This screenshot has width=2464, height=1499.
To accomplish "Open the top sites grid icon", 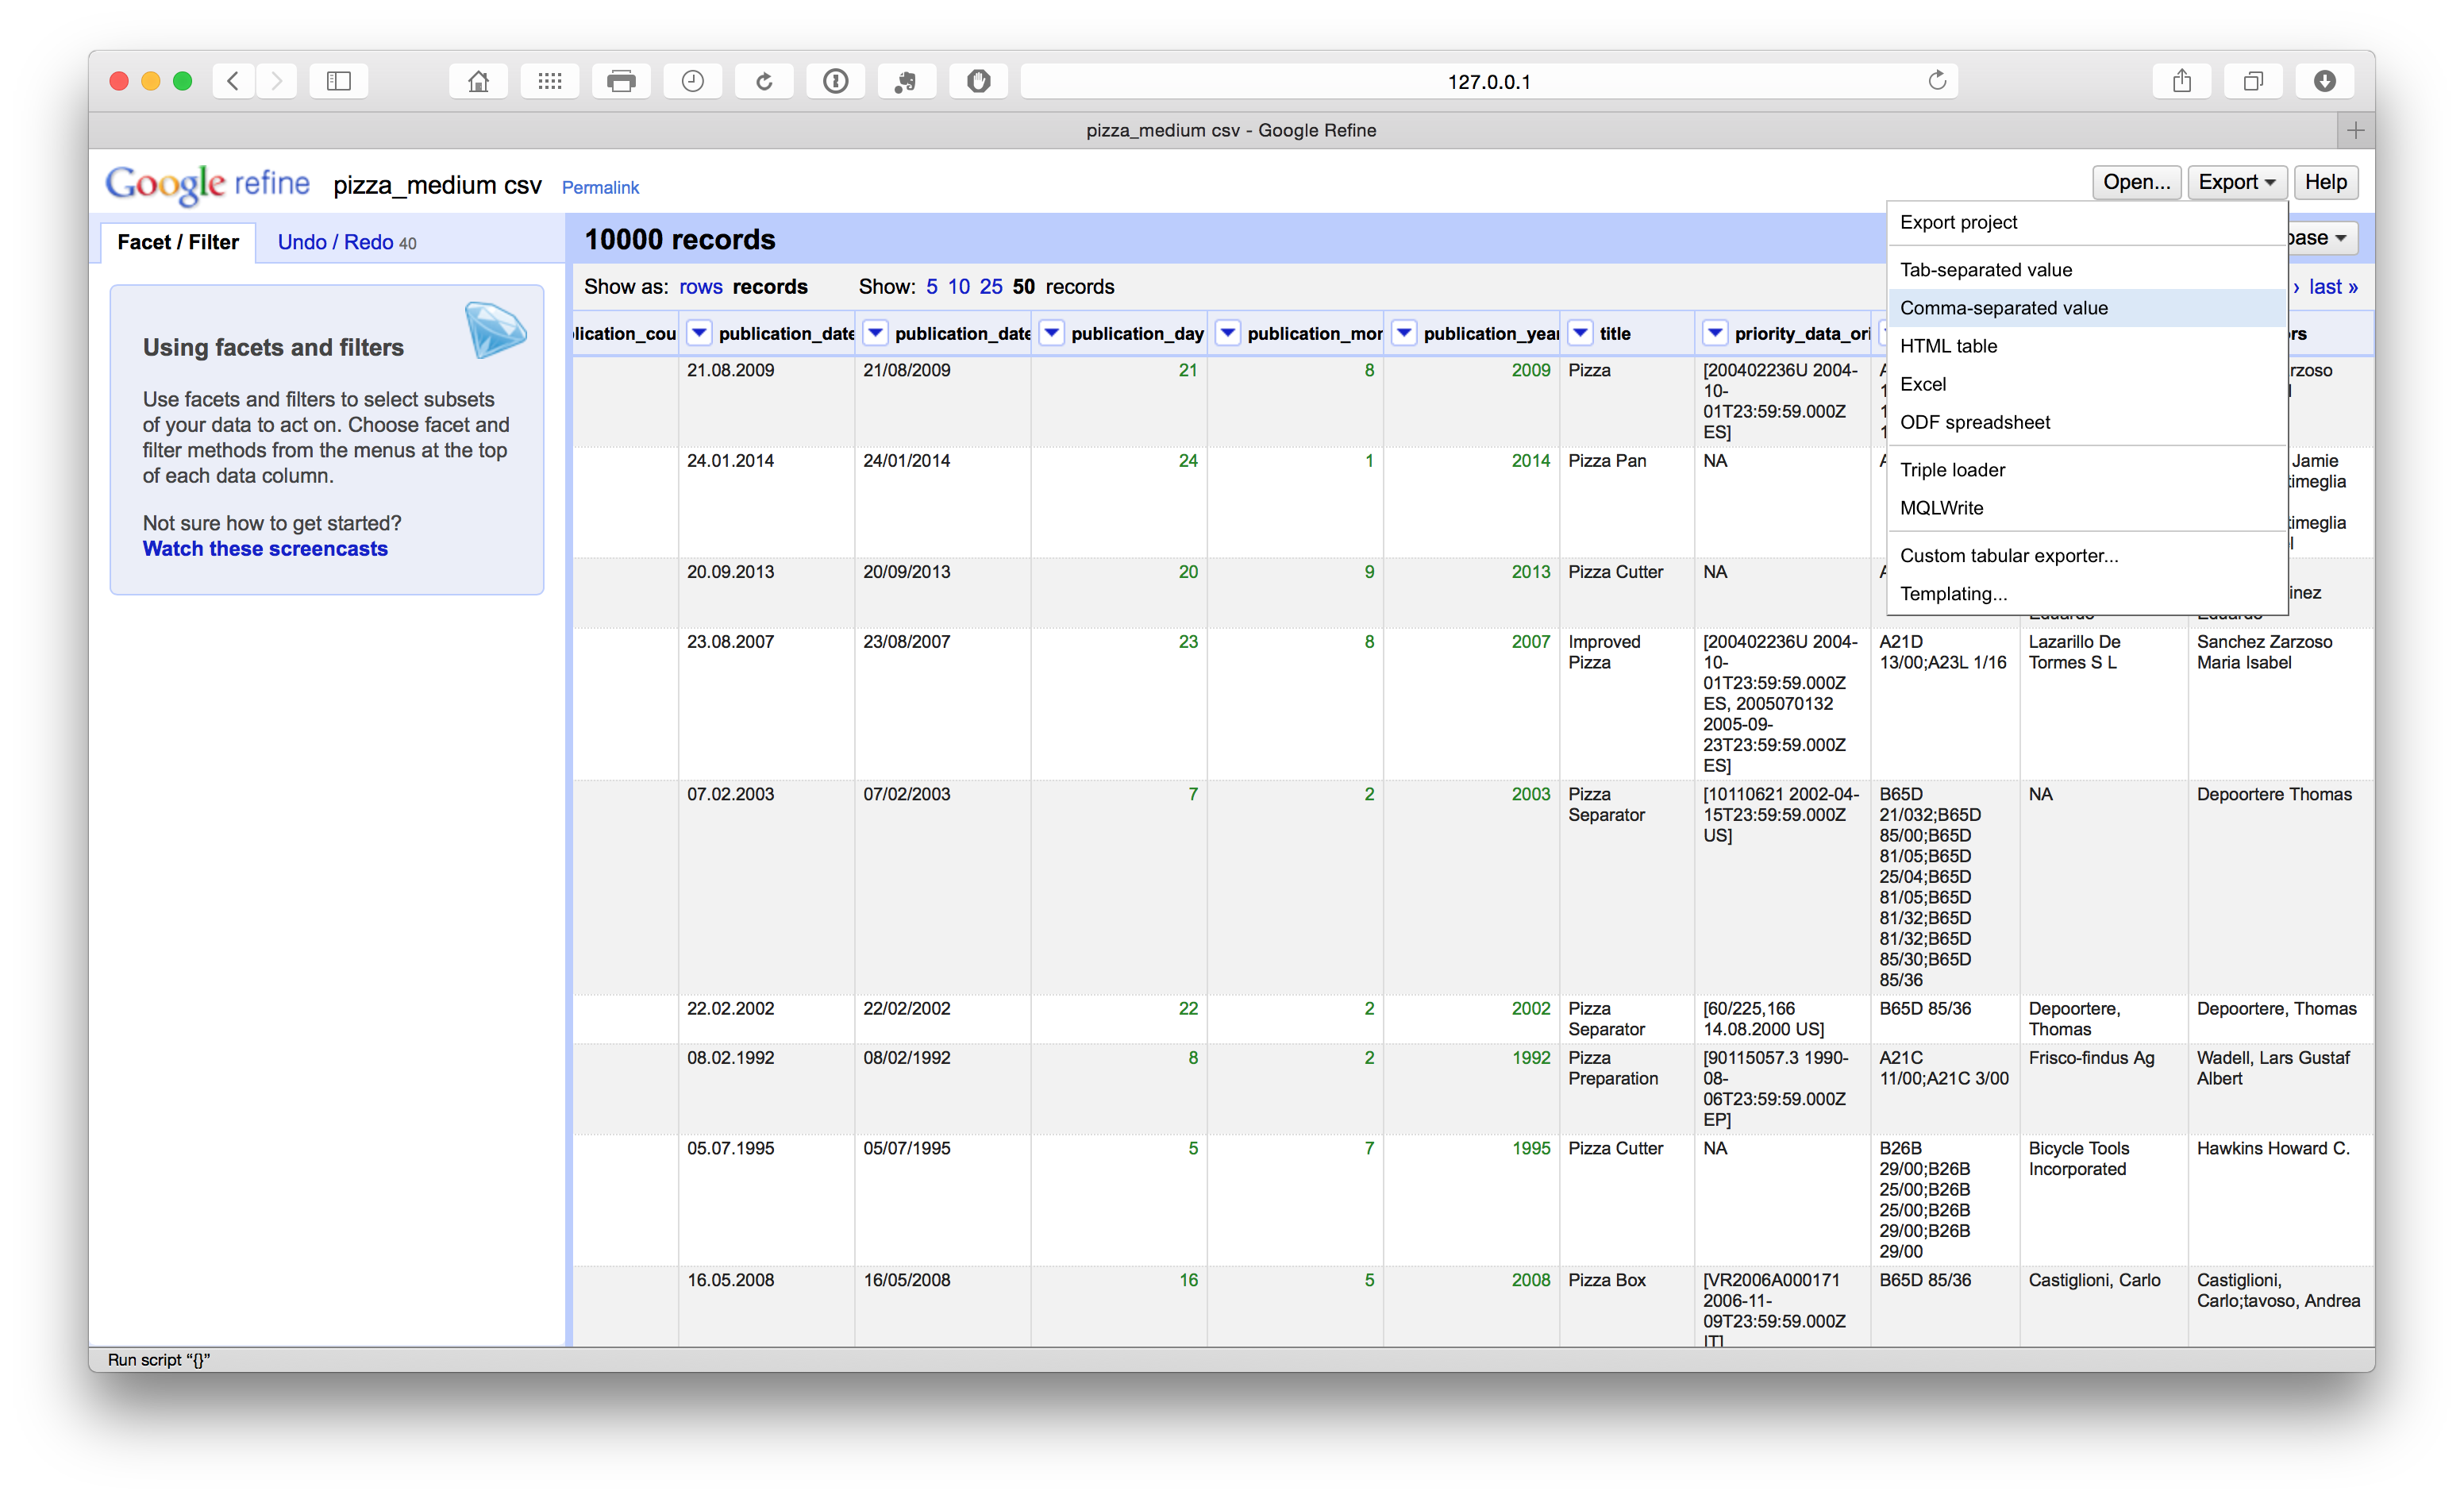I will (x=549, y=81).
